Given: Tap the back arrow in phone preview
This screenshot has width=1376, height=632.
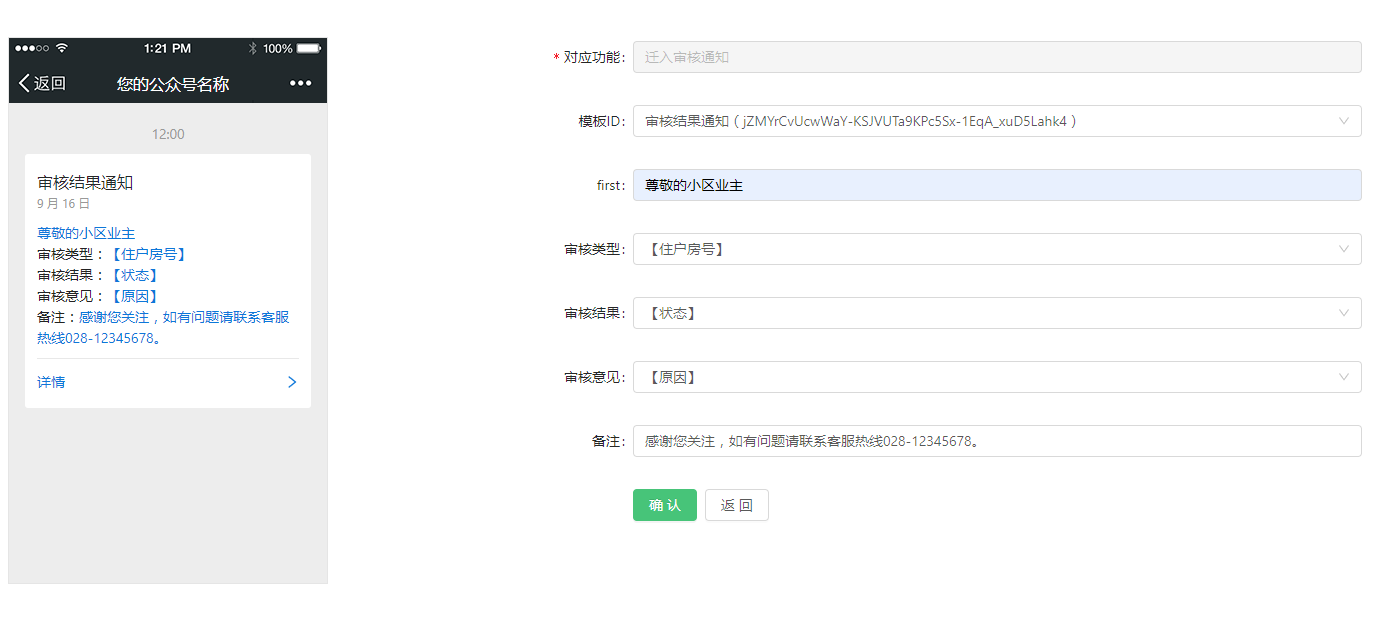Looking at the screenshot, I should (x=25, y=83).
